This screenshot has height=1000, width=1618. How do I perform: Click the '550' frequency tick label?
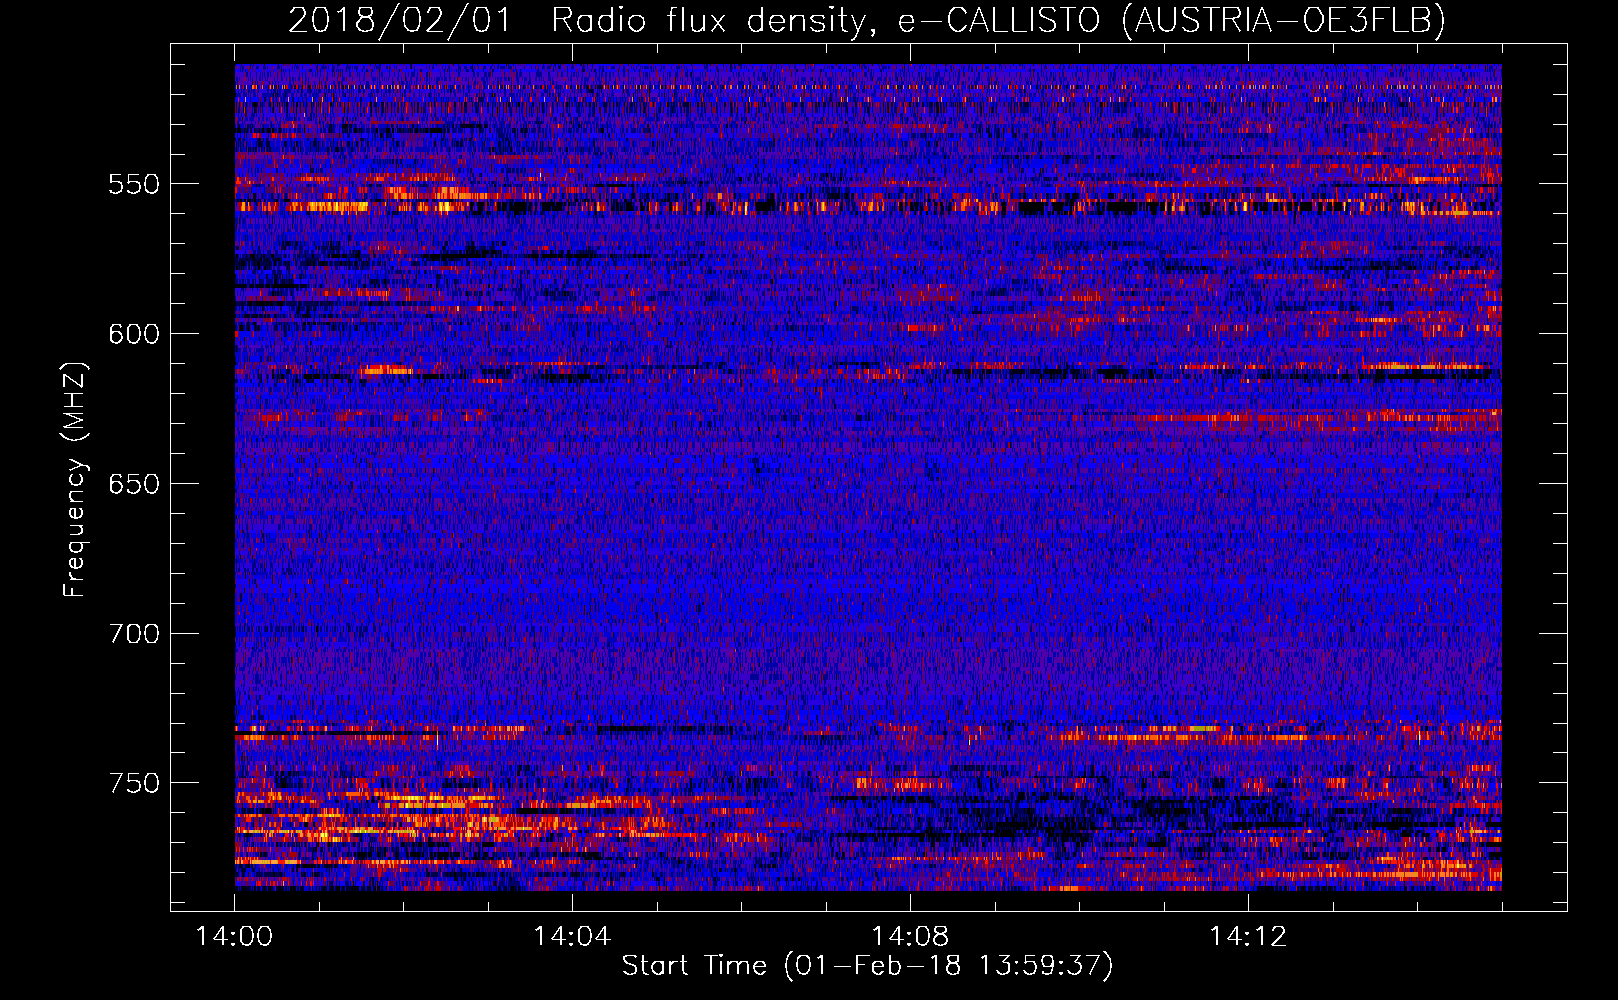pos(134,184)
